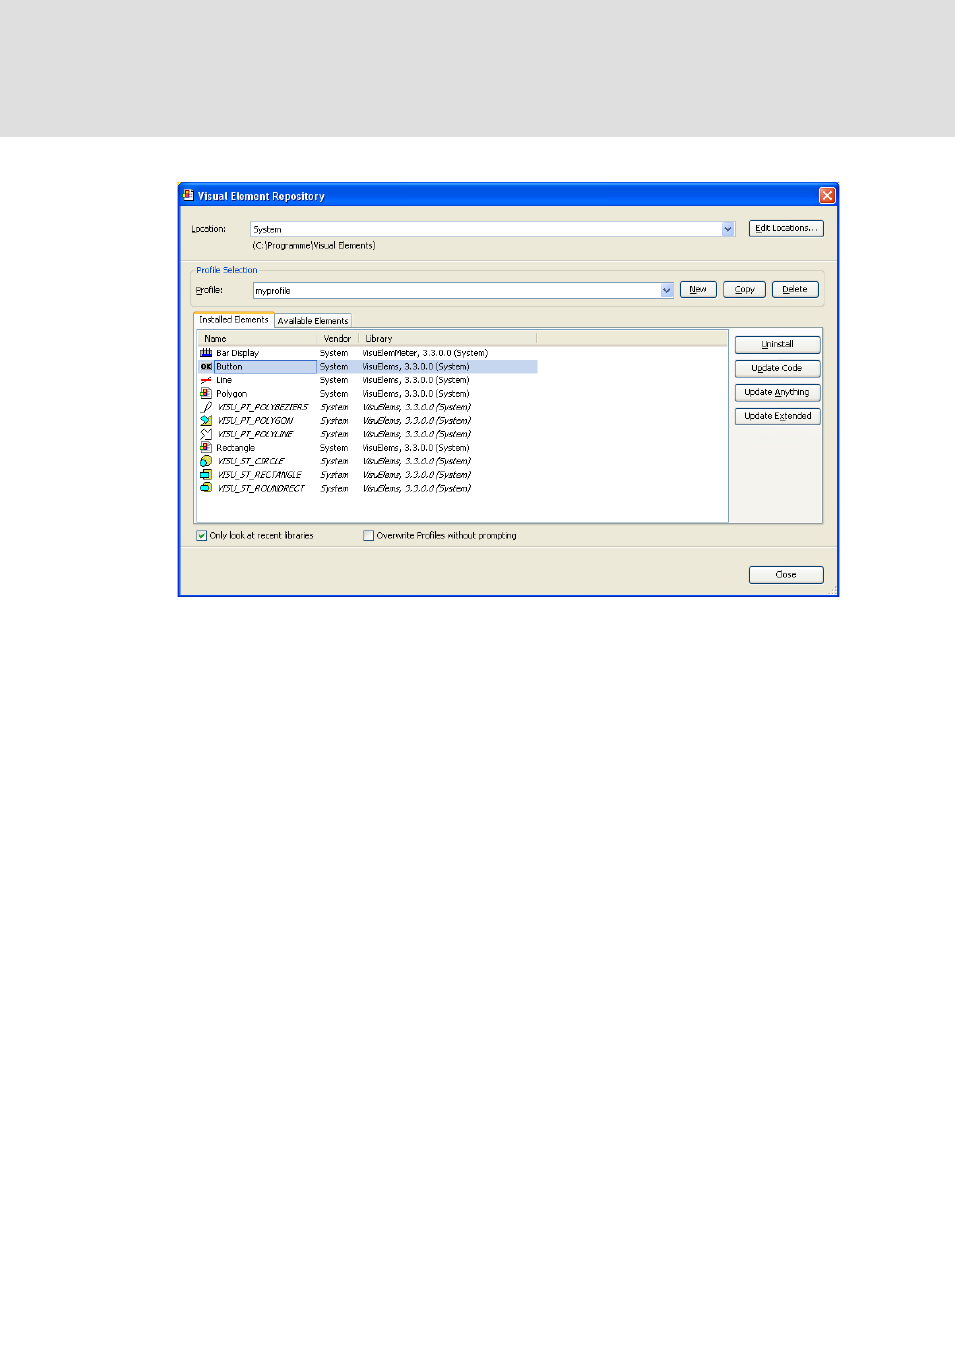Click the VISU_ST_RECTANGLE icon
The height and width of the screenshot is (1350, 955).
[x=206, y=475]
